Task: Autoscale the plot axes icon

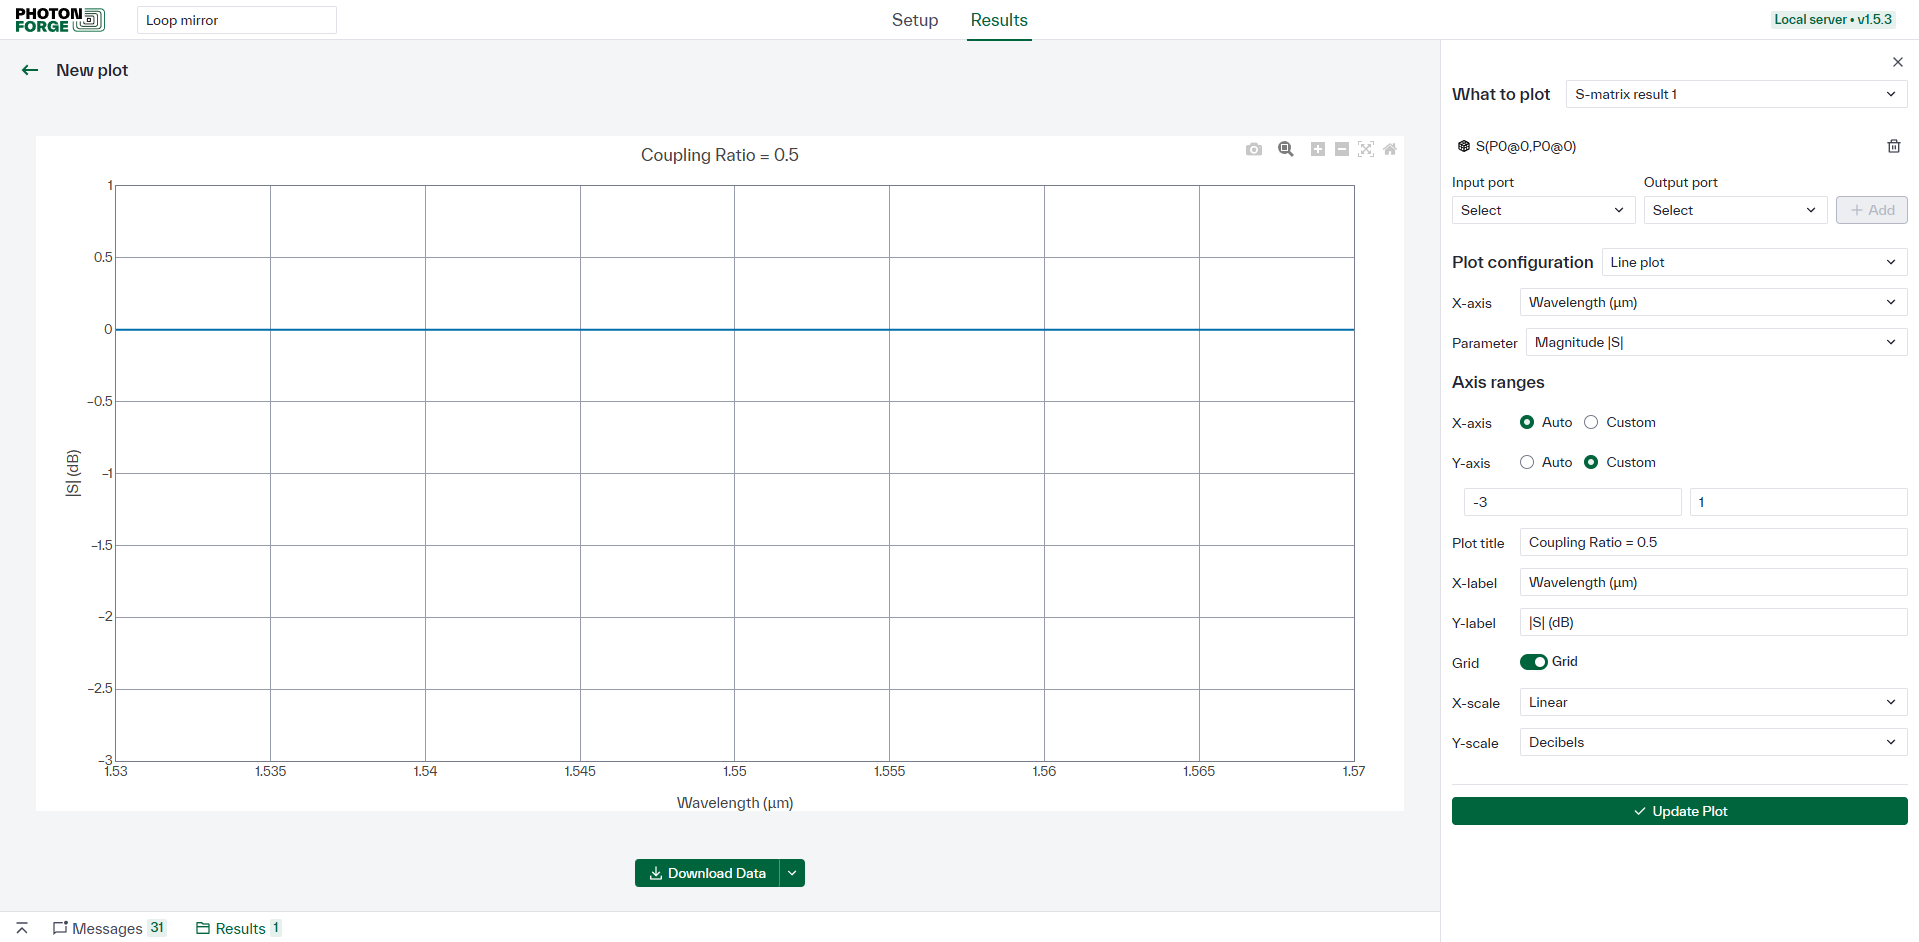Action: (x=1366, y=149)
